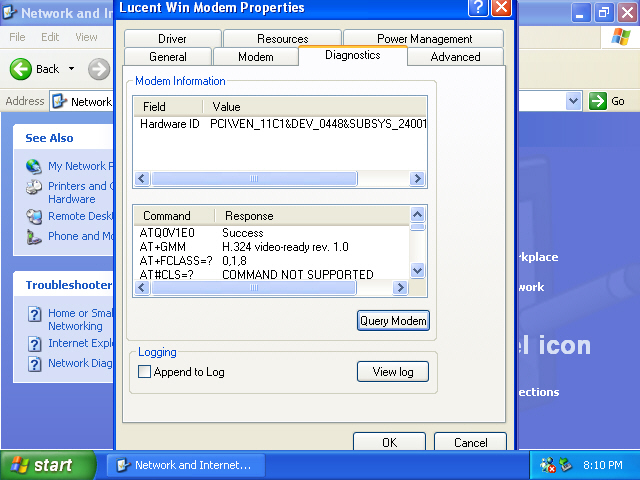Click left arrow of Modem Information scrollbar
The height and width of the screenshot is (480, 640).
tap(142, 178)
